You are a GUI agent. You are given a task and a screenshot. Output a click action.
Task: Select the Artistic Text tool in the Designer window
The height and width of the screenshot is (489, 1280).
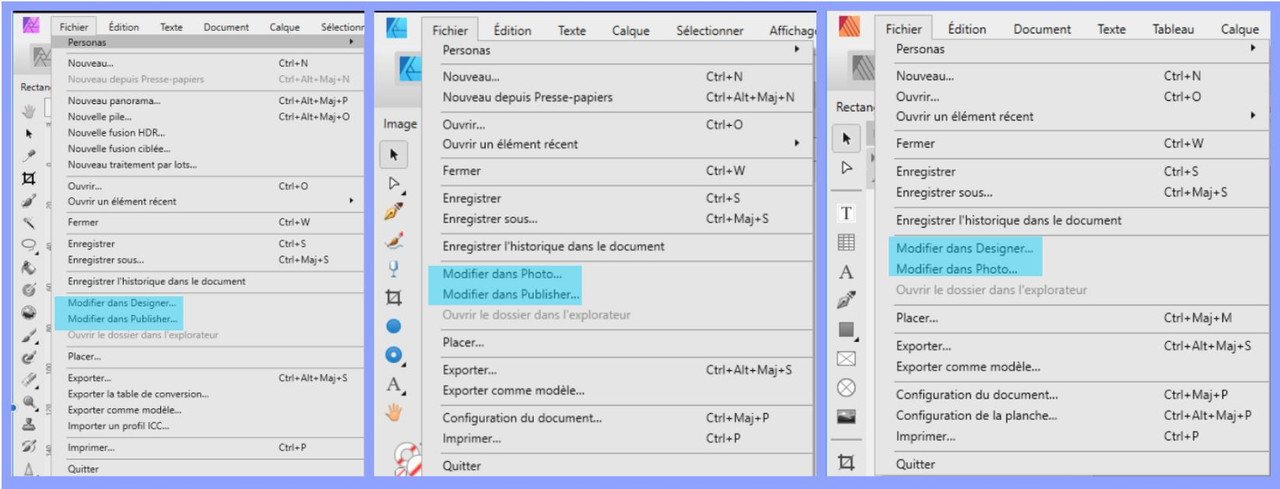[x=394, y=383]
